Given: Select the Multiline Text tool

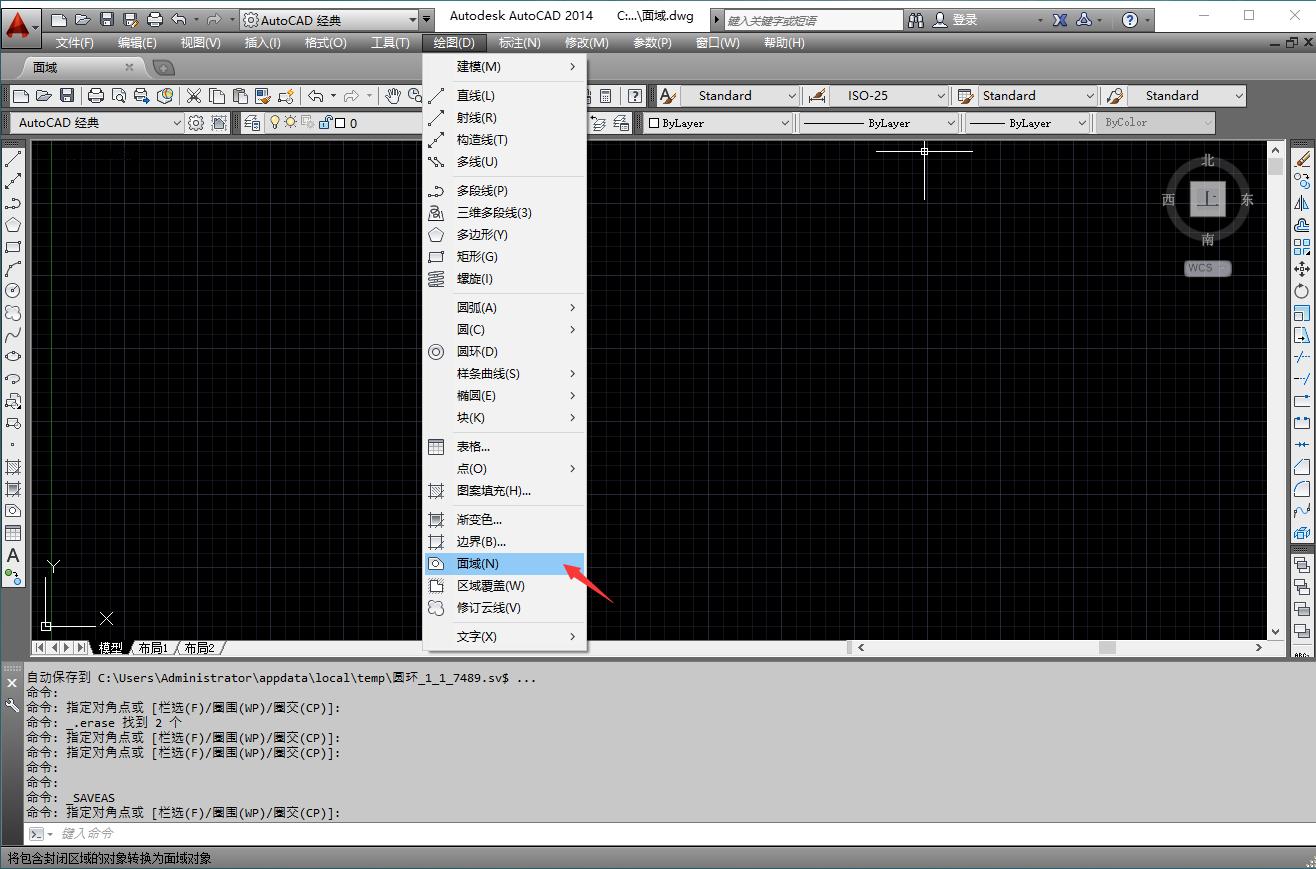Looking at the screenshot, I should tap(14, 555).
